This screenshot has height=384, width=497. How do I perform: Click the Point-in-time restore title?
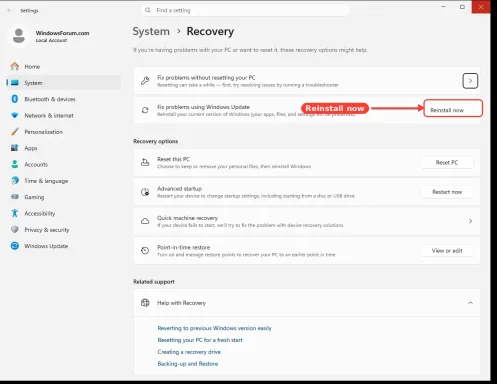pyautogui.click(x=184, y=247)
